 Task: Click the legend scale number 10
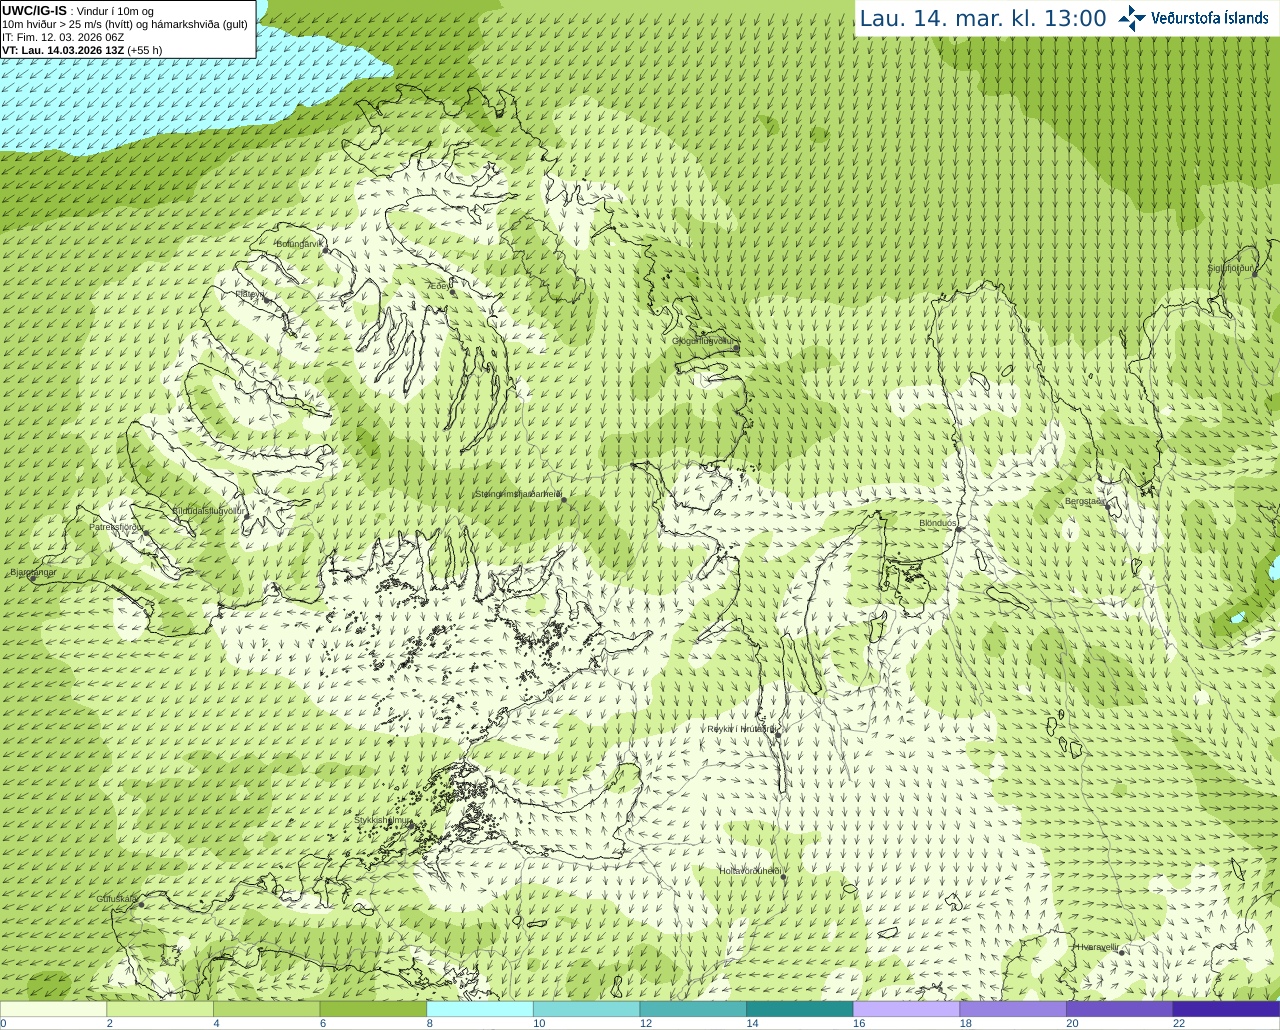(539, 1023)
